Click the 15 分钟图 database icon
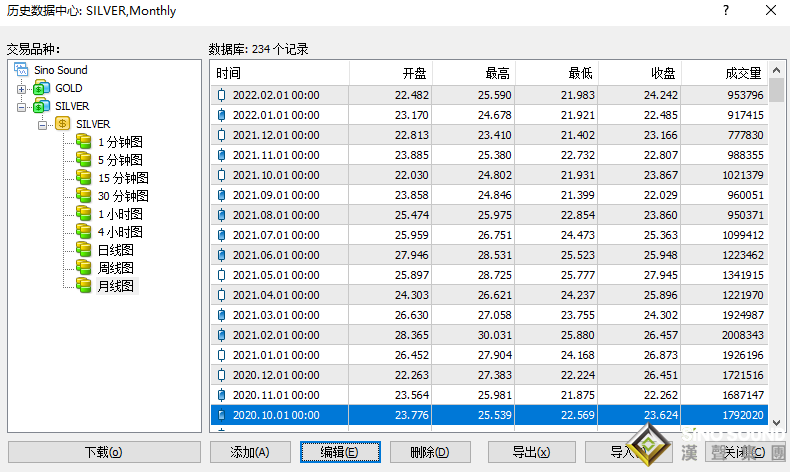 (84, 178)
